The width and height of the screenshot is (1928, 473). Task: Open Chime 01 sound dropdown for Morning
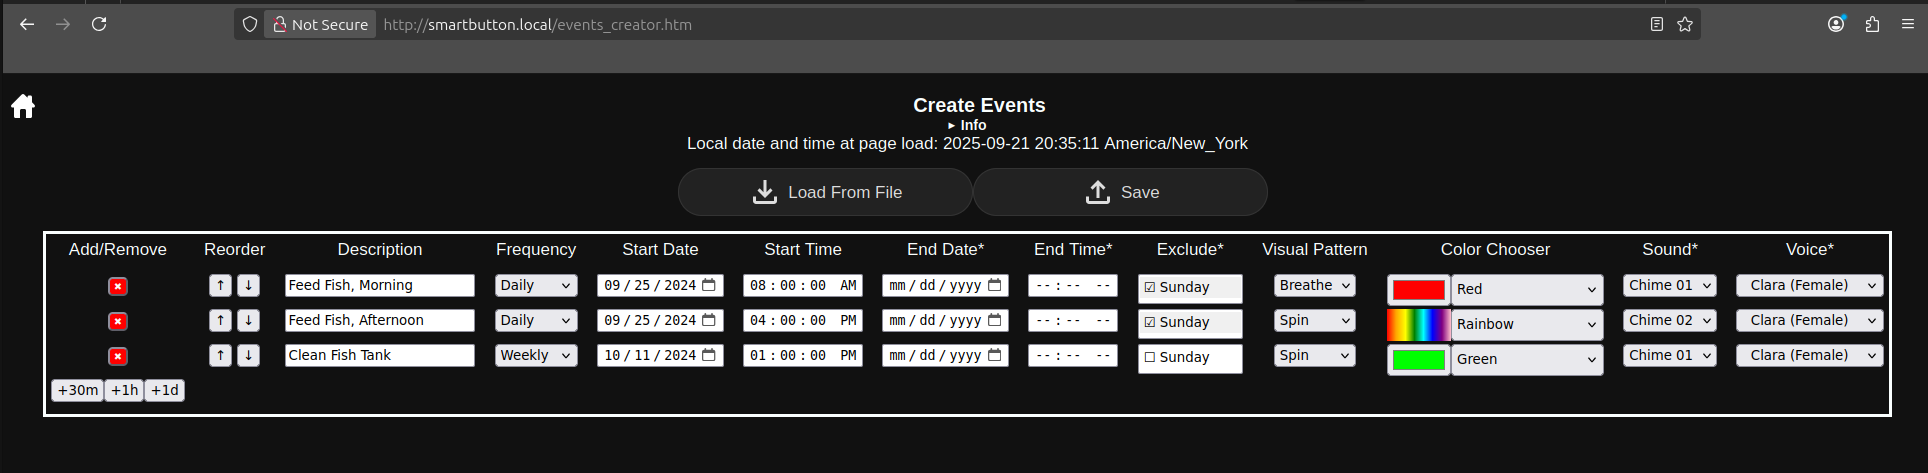(1670, 285)
